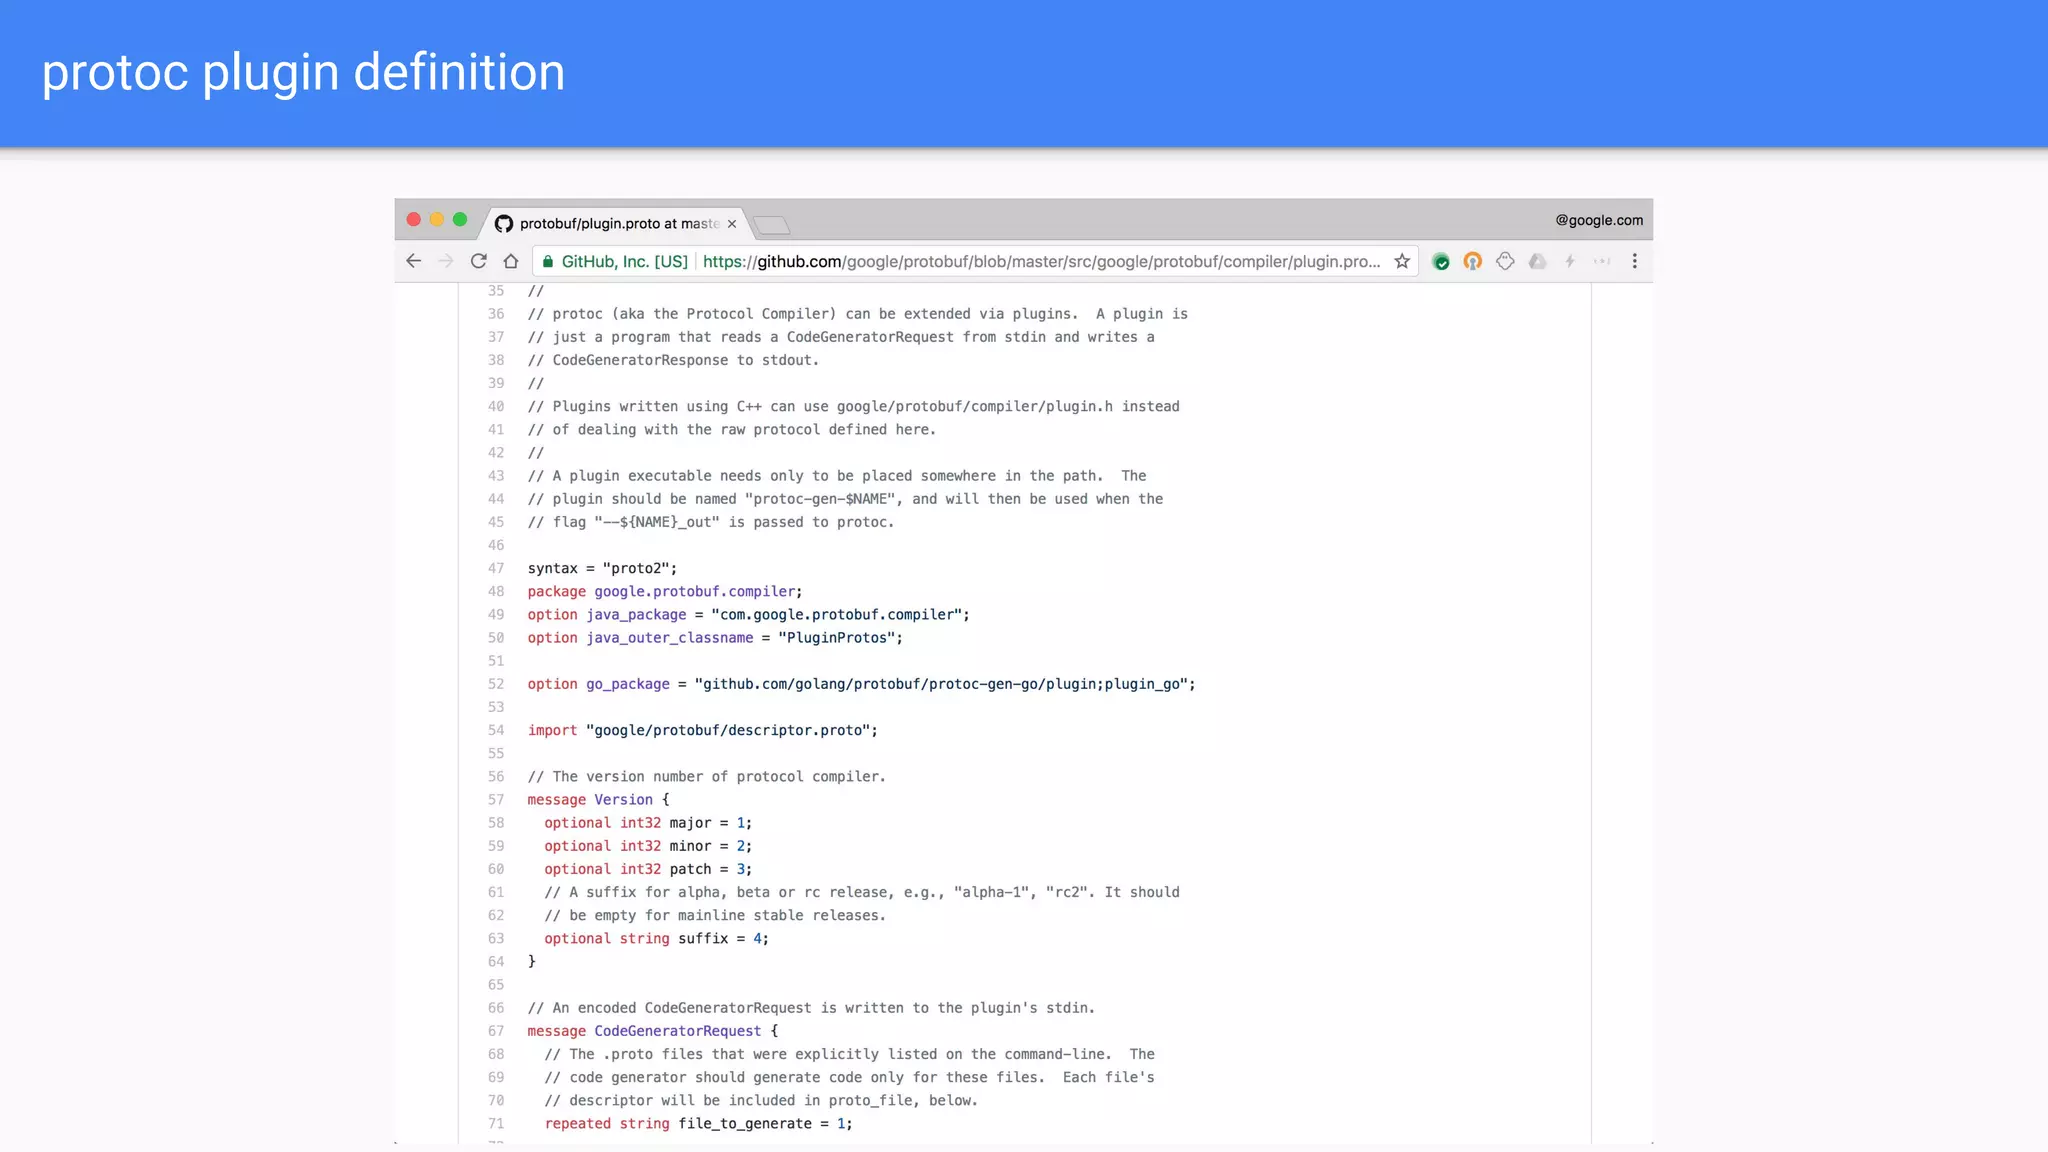Click 'optional string suffix = 4;' line

[x=656, y=938]
